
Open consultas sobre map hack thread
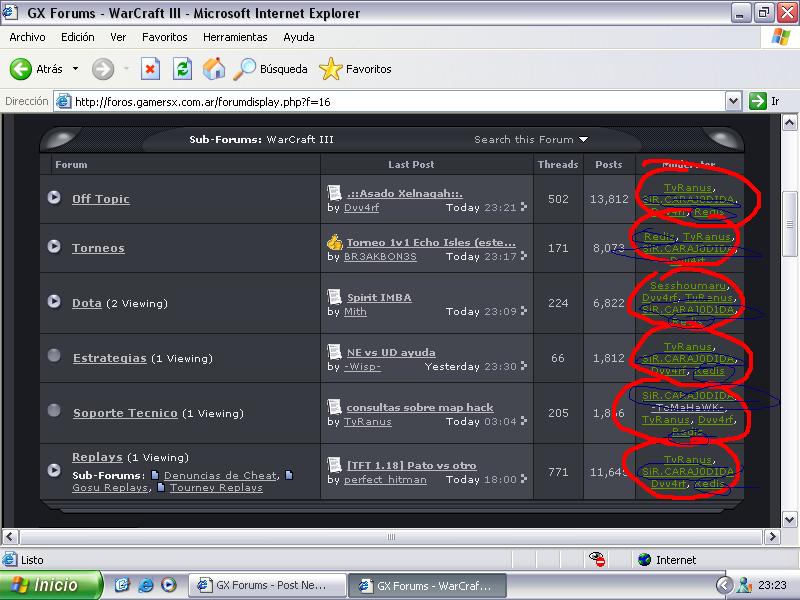[x=420, y=408]
